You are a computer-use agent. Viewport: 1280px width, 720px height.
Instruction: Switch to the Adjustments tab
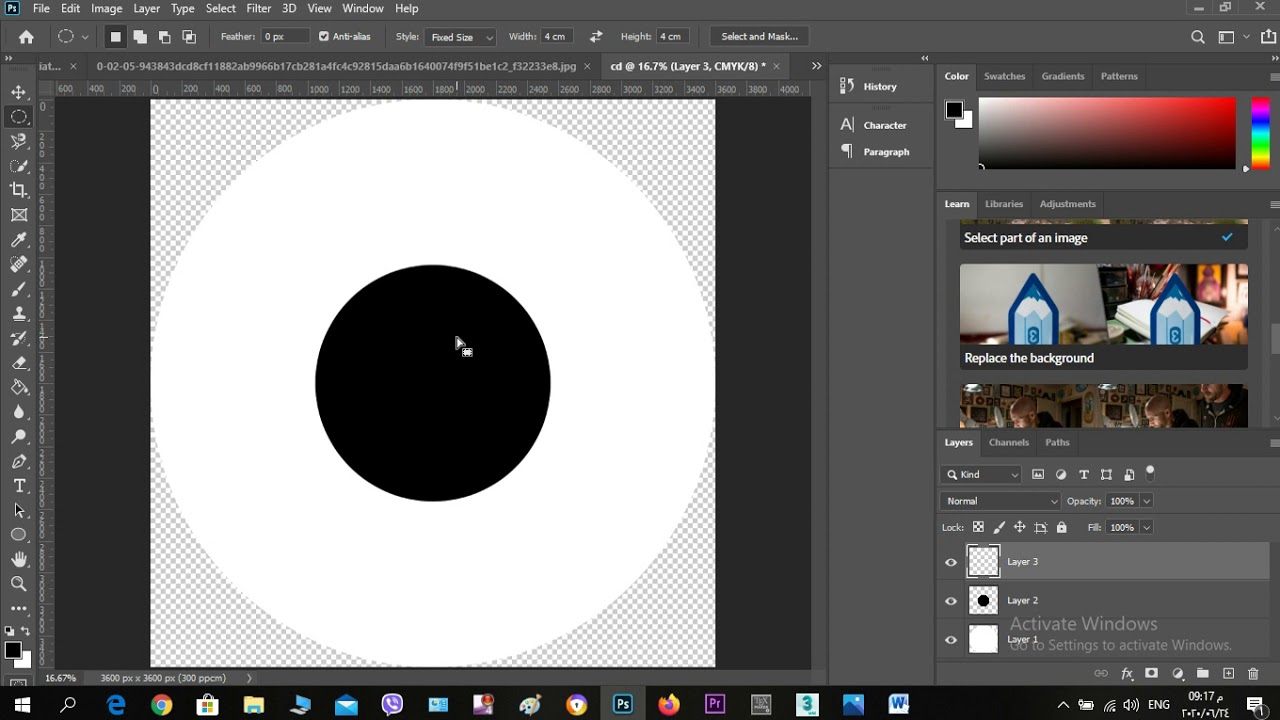pyautogui.click(x=1068, y=204)
